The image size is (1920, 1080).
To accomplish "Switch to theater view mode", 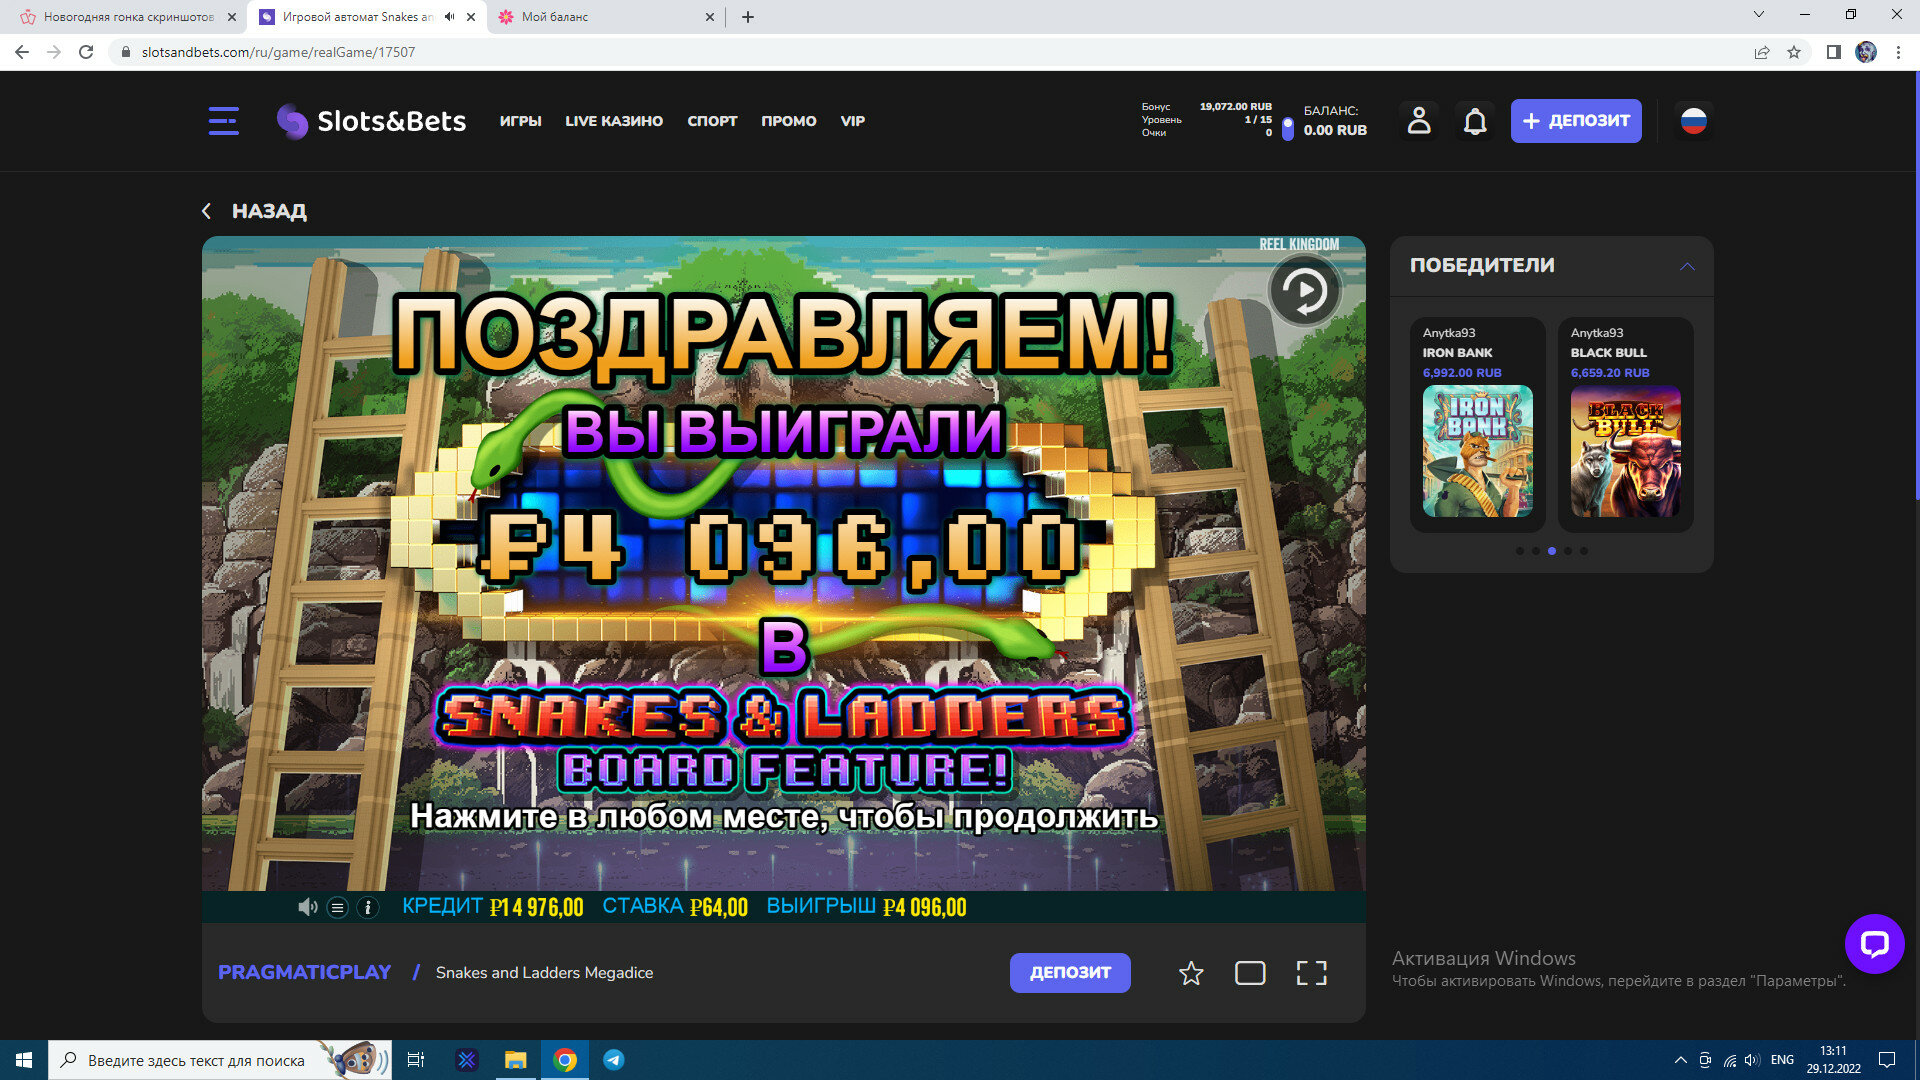I will point(1250,973).
